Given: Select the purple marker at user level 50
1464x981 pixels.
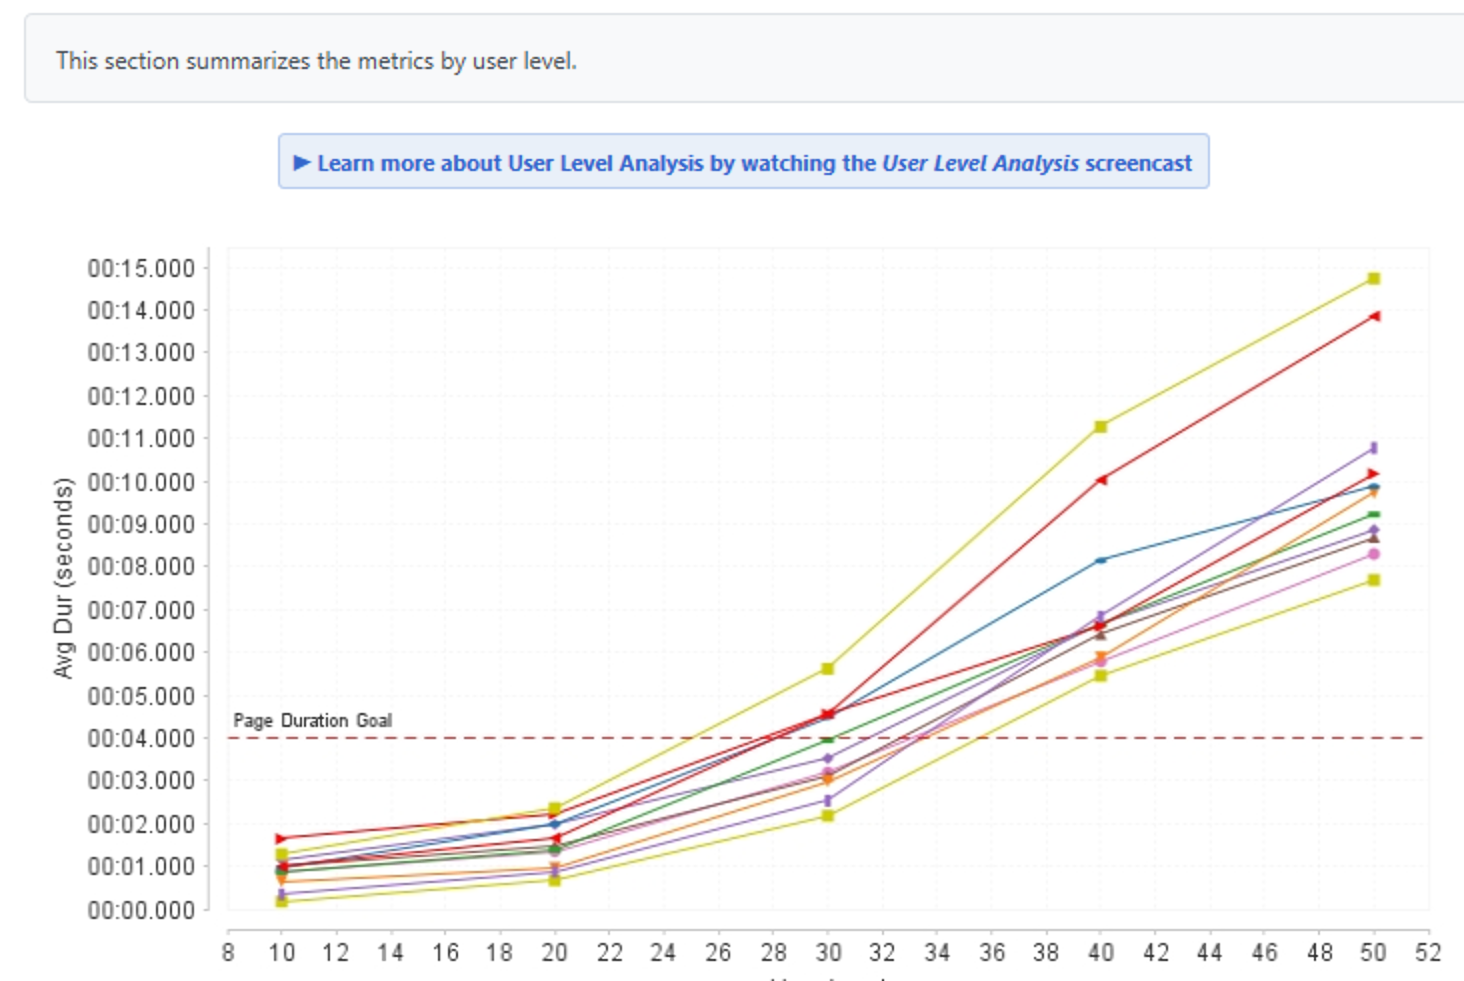Looking at the screenshot, I should tap(1373, 448).
